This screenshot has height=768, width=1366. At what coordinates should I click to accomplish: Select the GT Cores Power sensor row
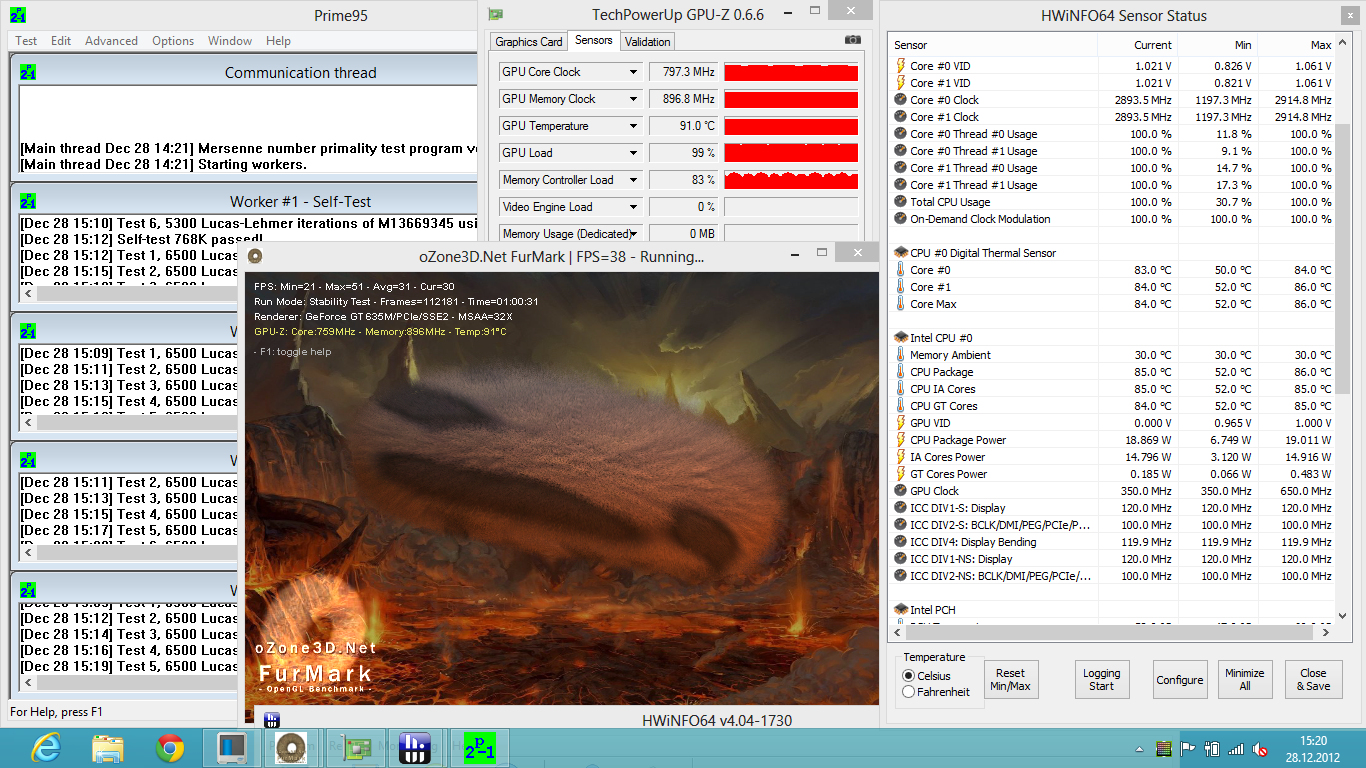point(1113,474)
